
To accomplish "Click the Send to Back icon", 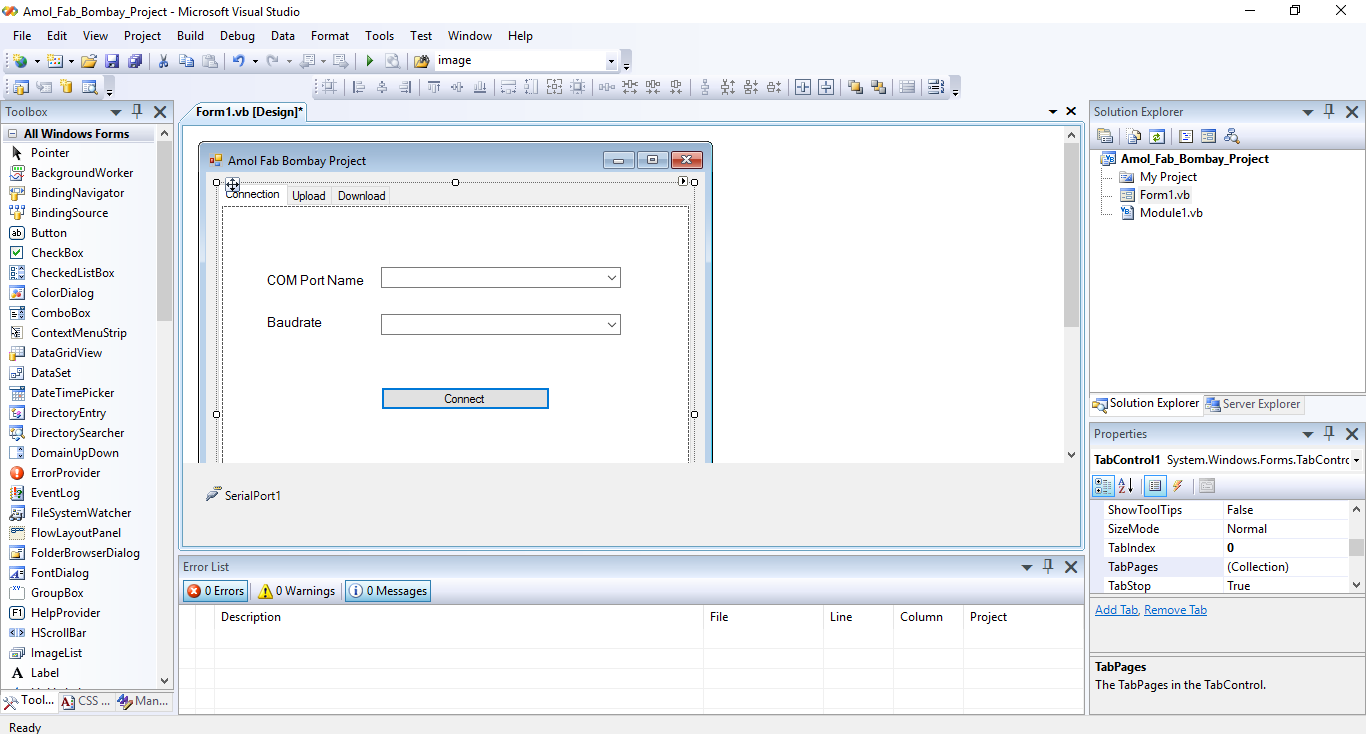I will coord(878,87).
